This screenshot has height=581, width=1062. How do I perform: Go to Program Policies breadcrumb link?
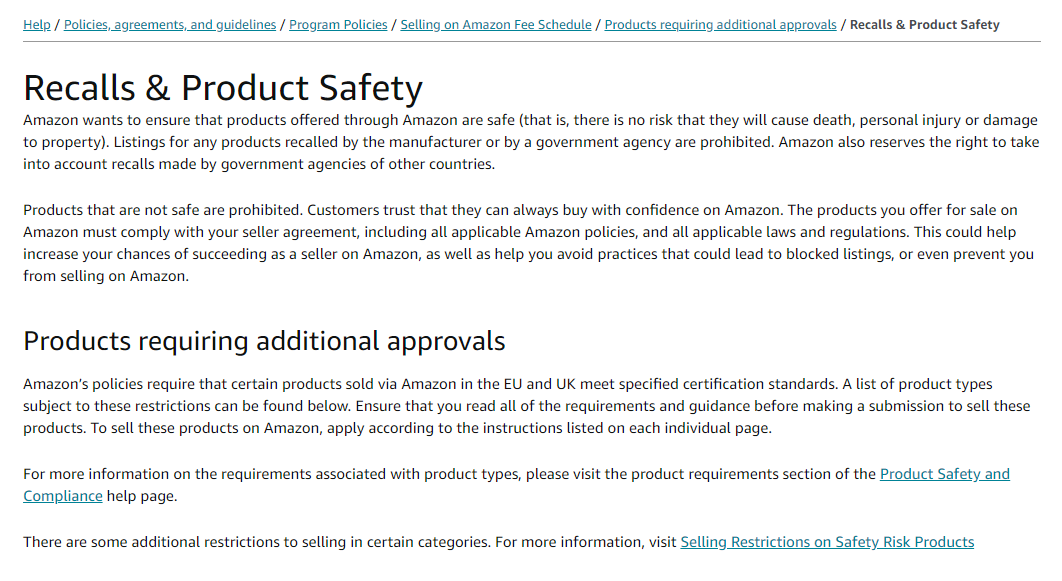pos(338,25)
